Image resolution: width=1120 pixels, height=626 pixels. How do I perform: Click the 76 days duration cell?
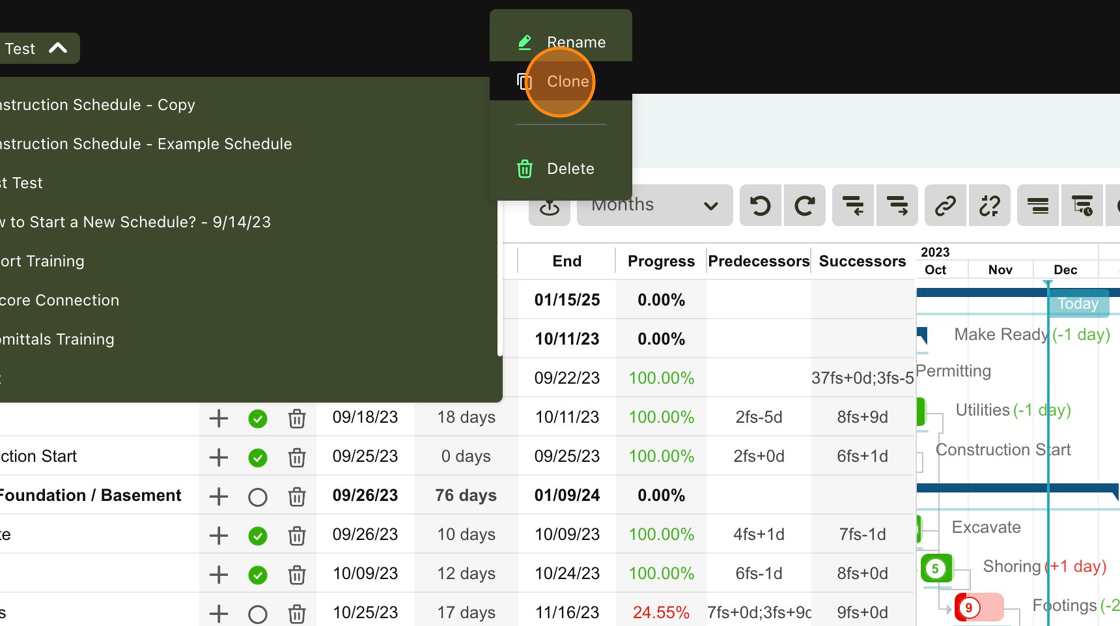(x=466, y=495)
